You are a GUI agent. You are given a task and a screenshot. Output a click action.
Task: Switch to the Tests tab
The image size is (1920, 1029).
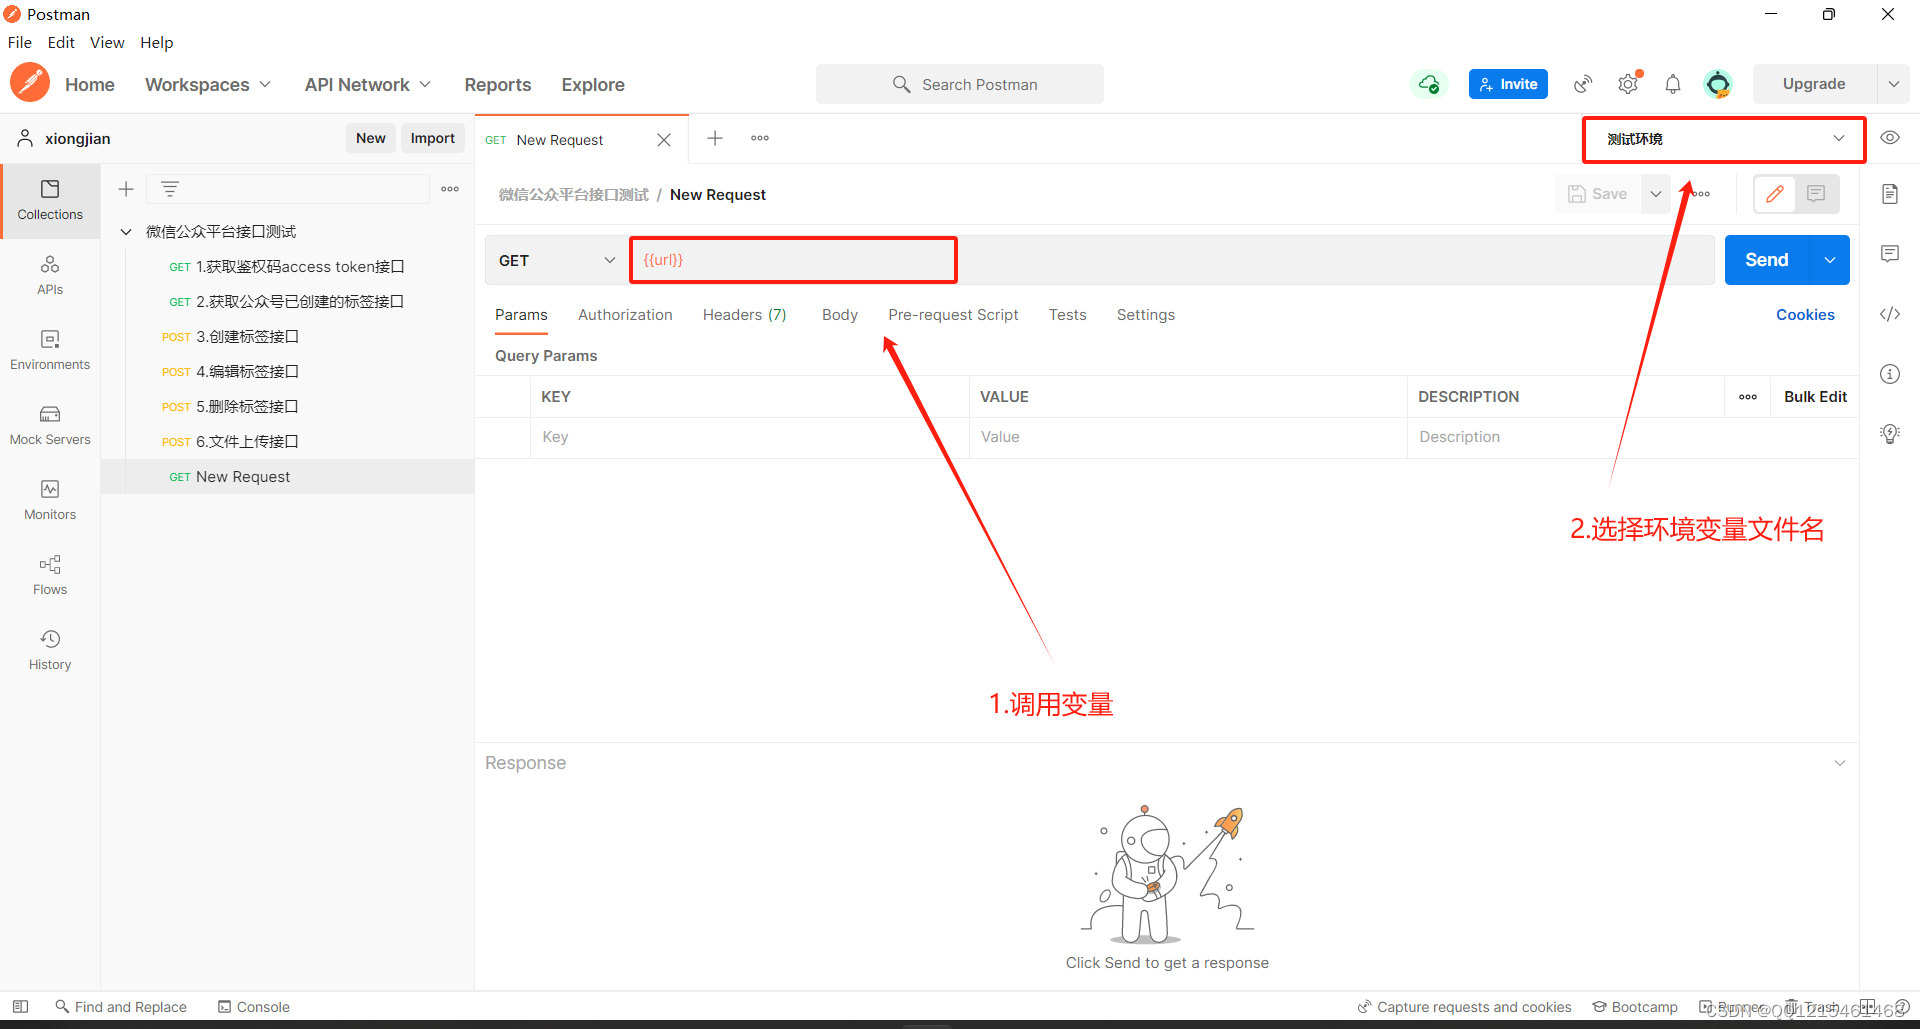point(1067,315)
